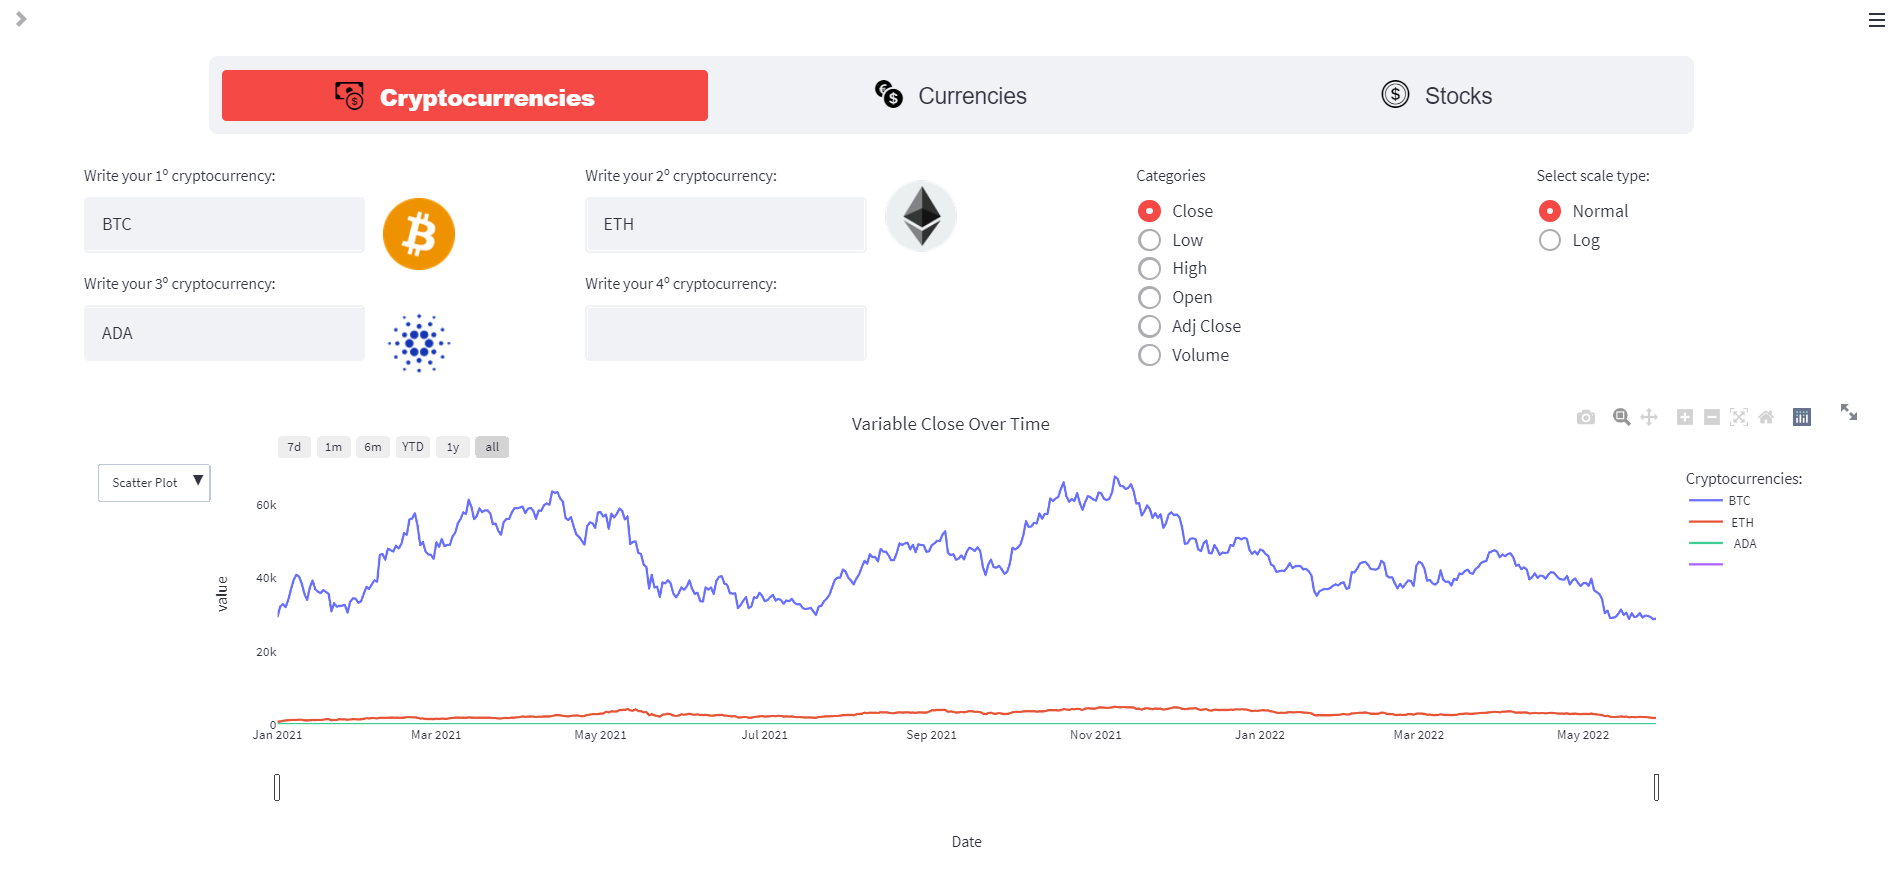Viewport: 1903px width, 871px height.
Task: Select Volume under Categories
Action: [x=1150, y=355]
